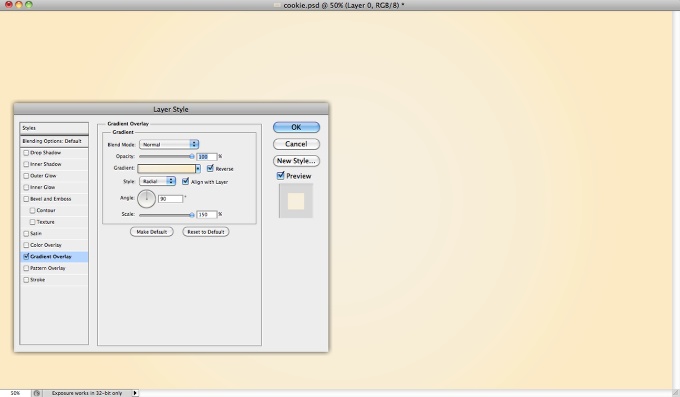Click the Opacity slider handle
The image size is (680, 397).
(192, 156)
